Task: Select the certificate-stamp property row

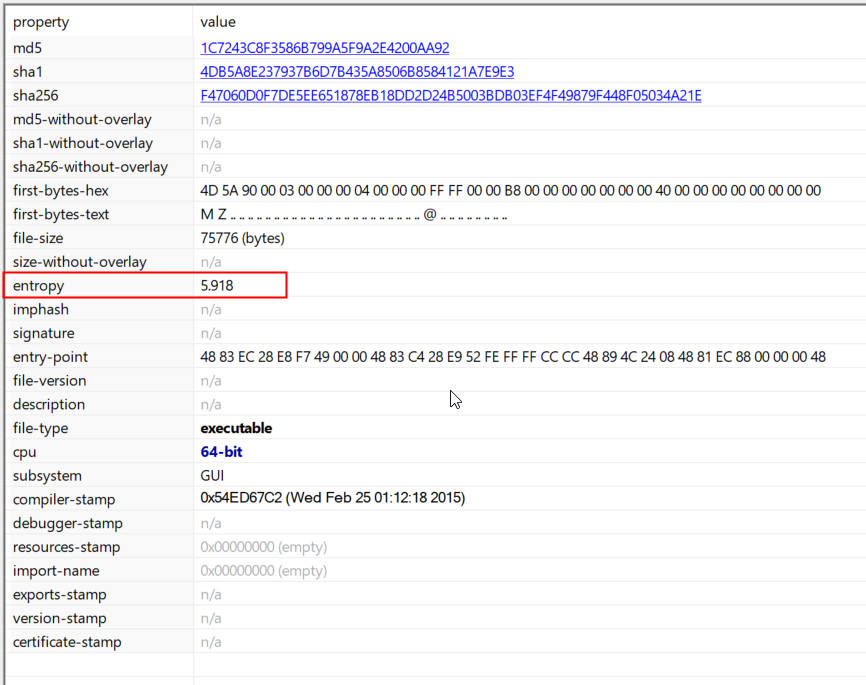Action: click(x=67, y=642)
